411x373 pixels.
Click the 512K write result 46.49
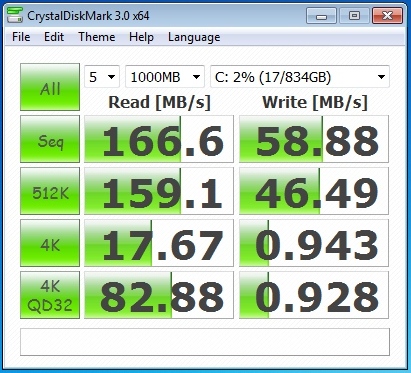(x=314, y=191)
